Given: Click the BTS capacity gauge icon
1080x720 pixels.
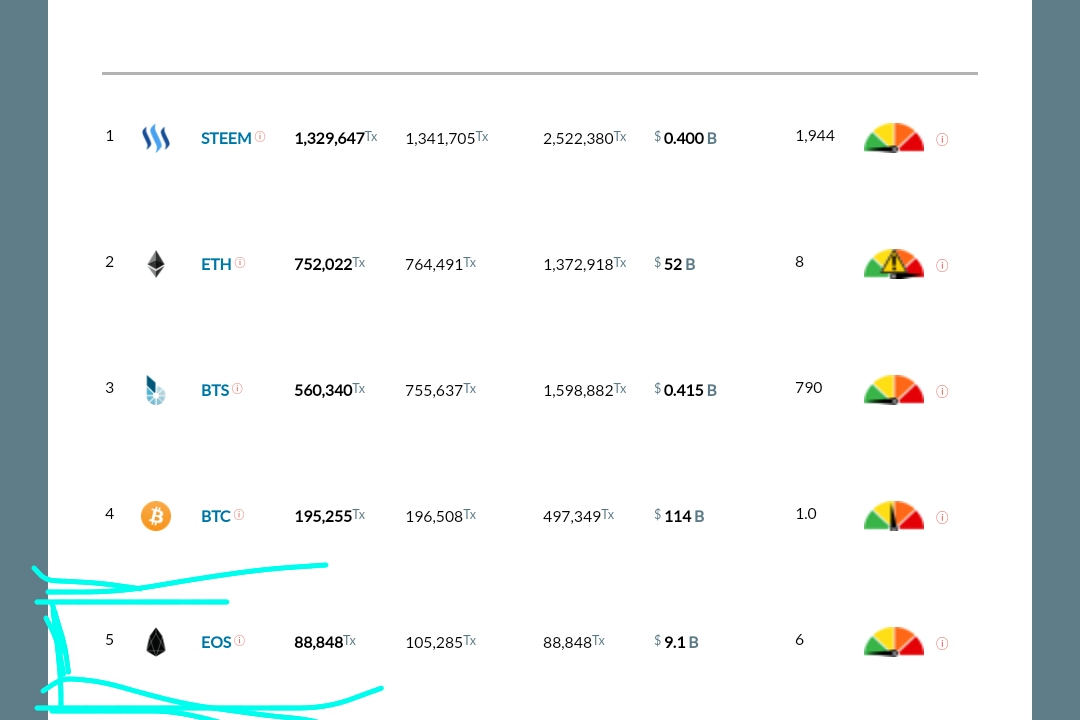Looking at the screenshot, I should coord(893,390).
